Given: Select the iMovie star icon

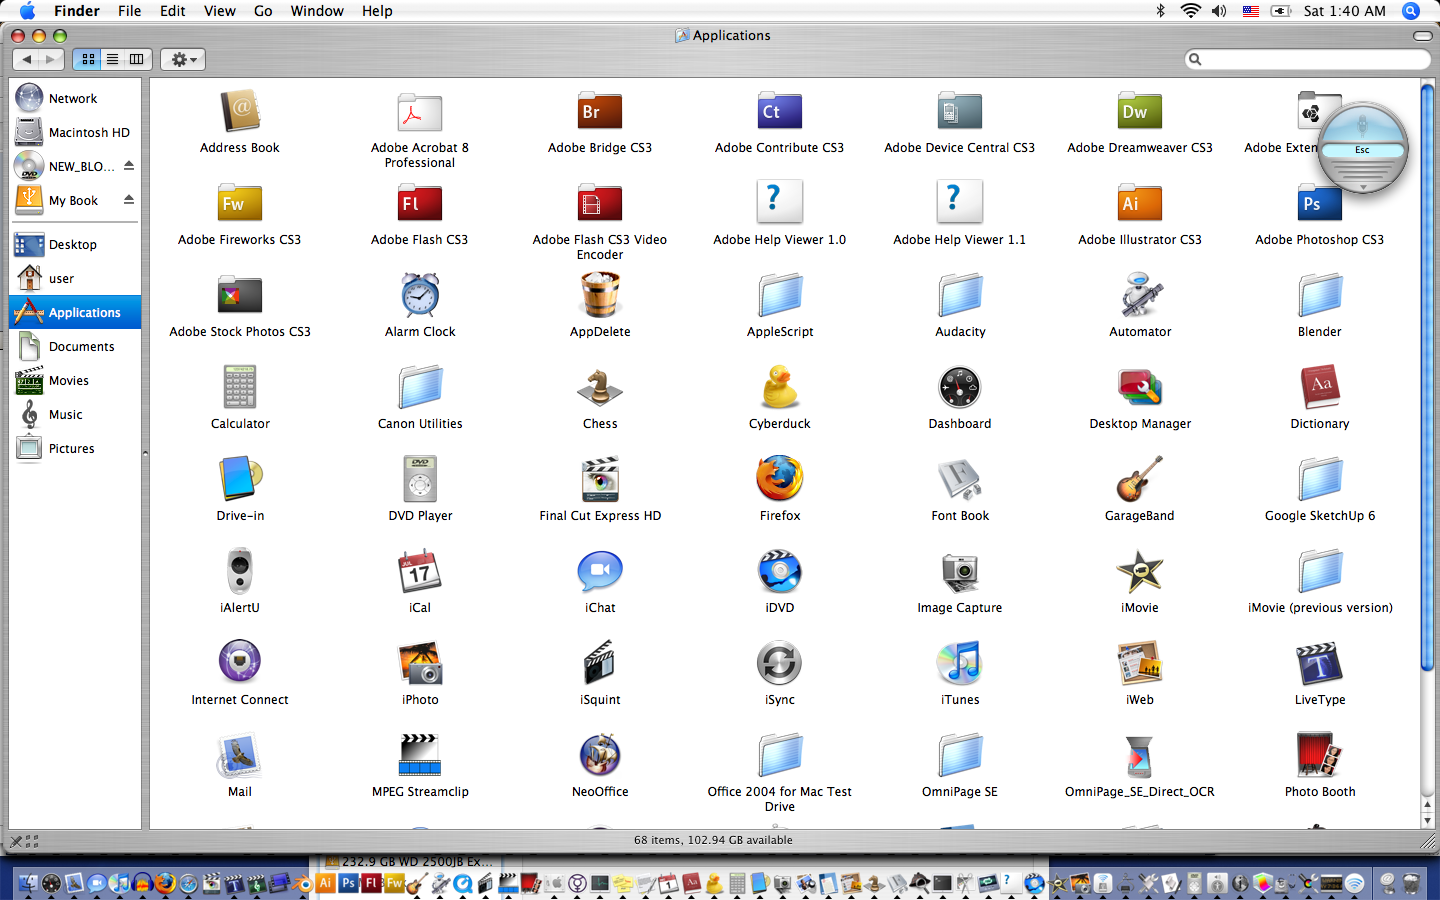Looking at the screenshot, I should click(1140, 572).
